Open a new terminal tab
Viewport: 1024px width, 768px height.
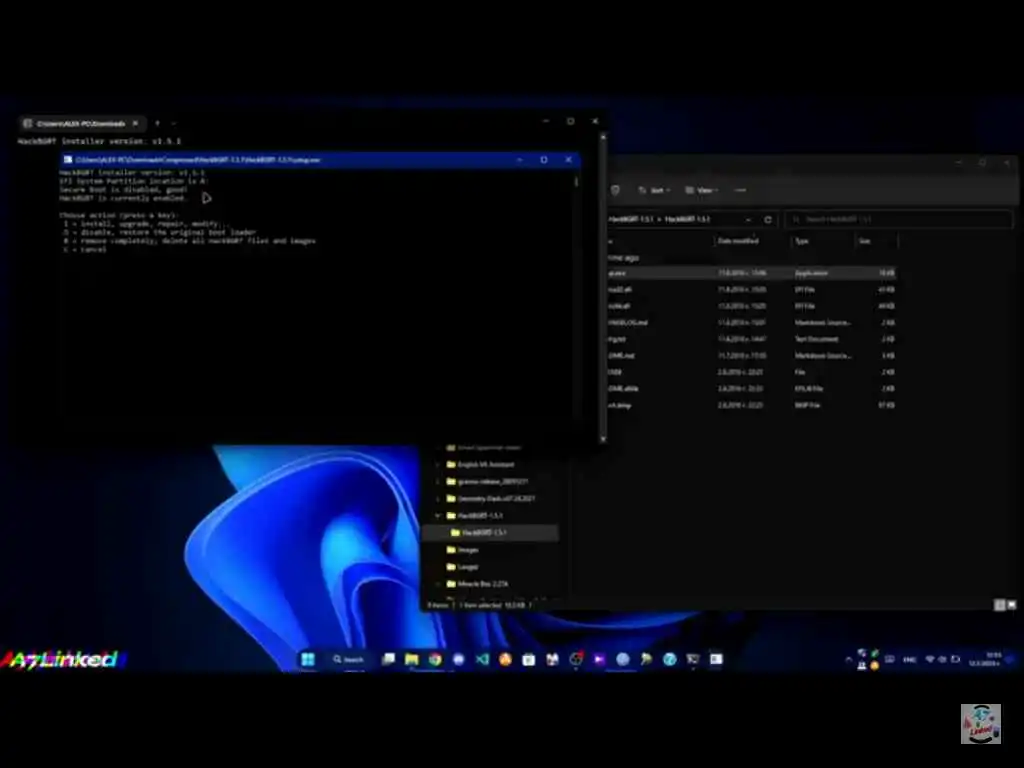tap(157, 123)
